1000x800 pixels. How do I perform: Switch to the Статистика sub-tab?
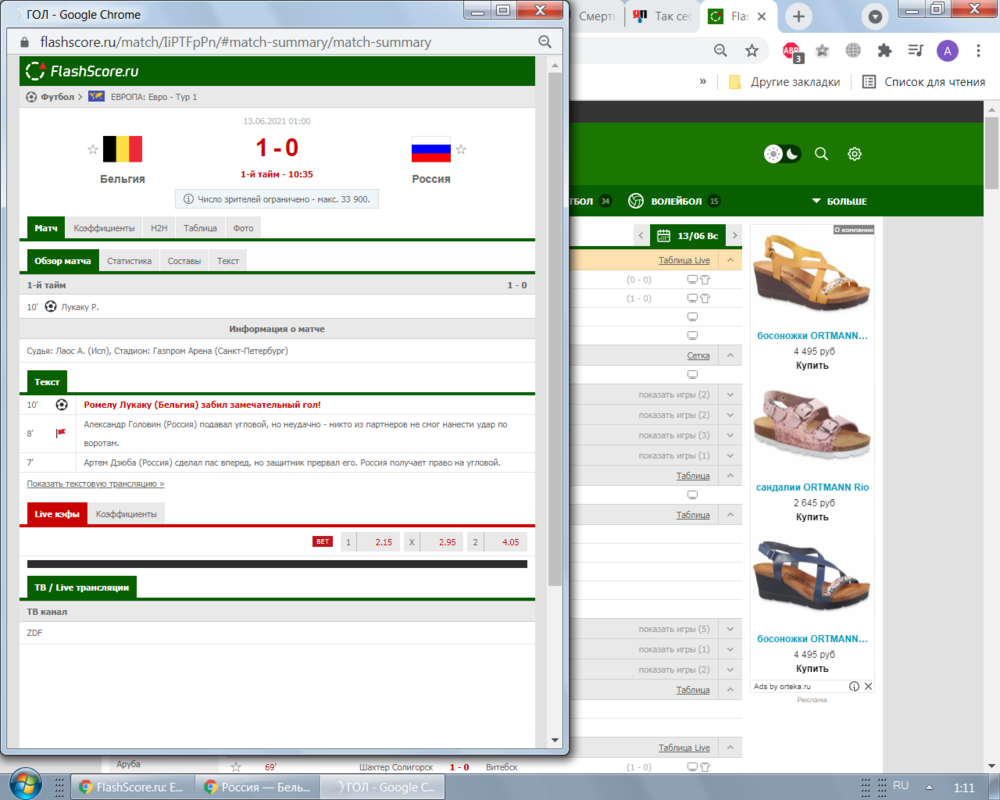click(129, 261)
